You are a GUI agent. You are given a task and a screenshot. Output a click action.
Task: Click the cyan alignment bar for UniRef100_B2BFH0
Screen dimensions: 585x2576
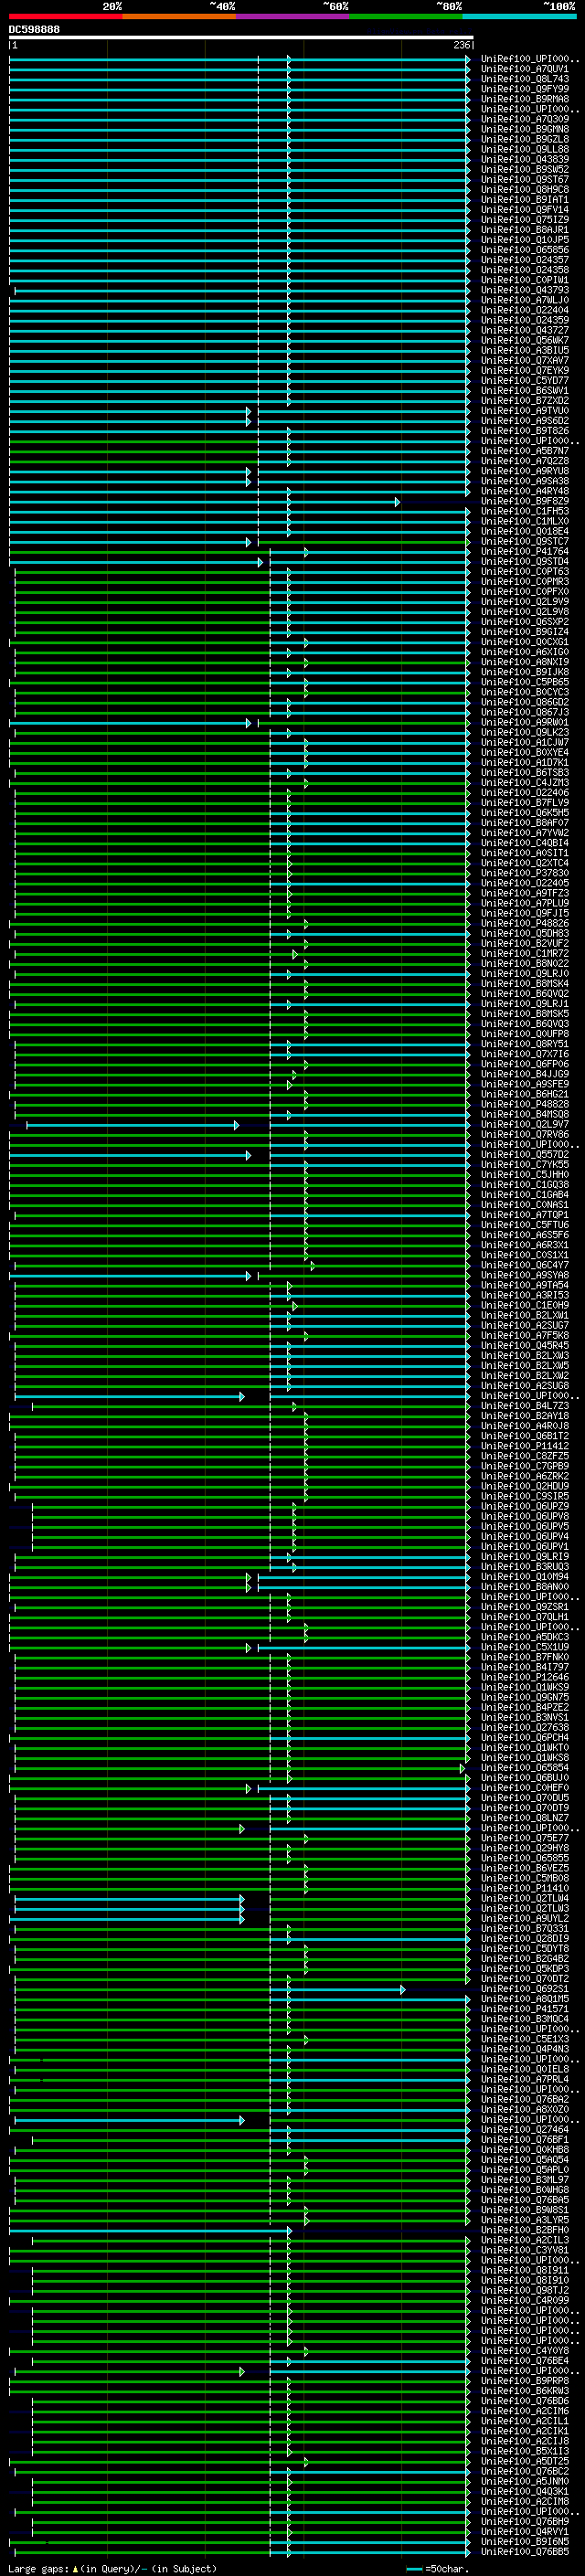click(x=150, y=2230)
